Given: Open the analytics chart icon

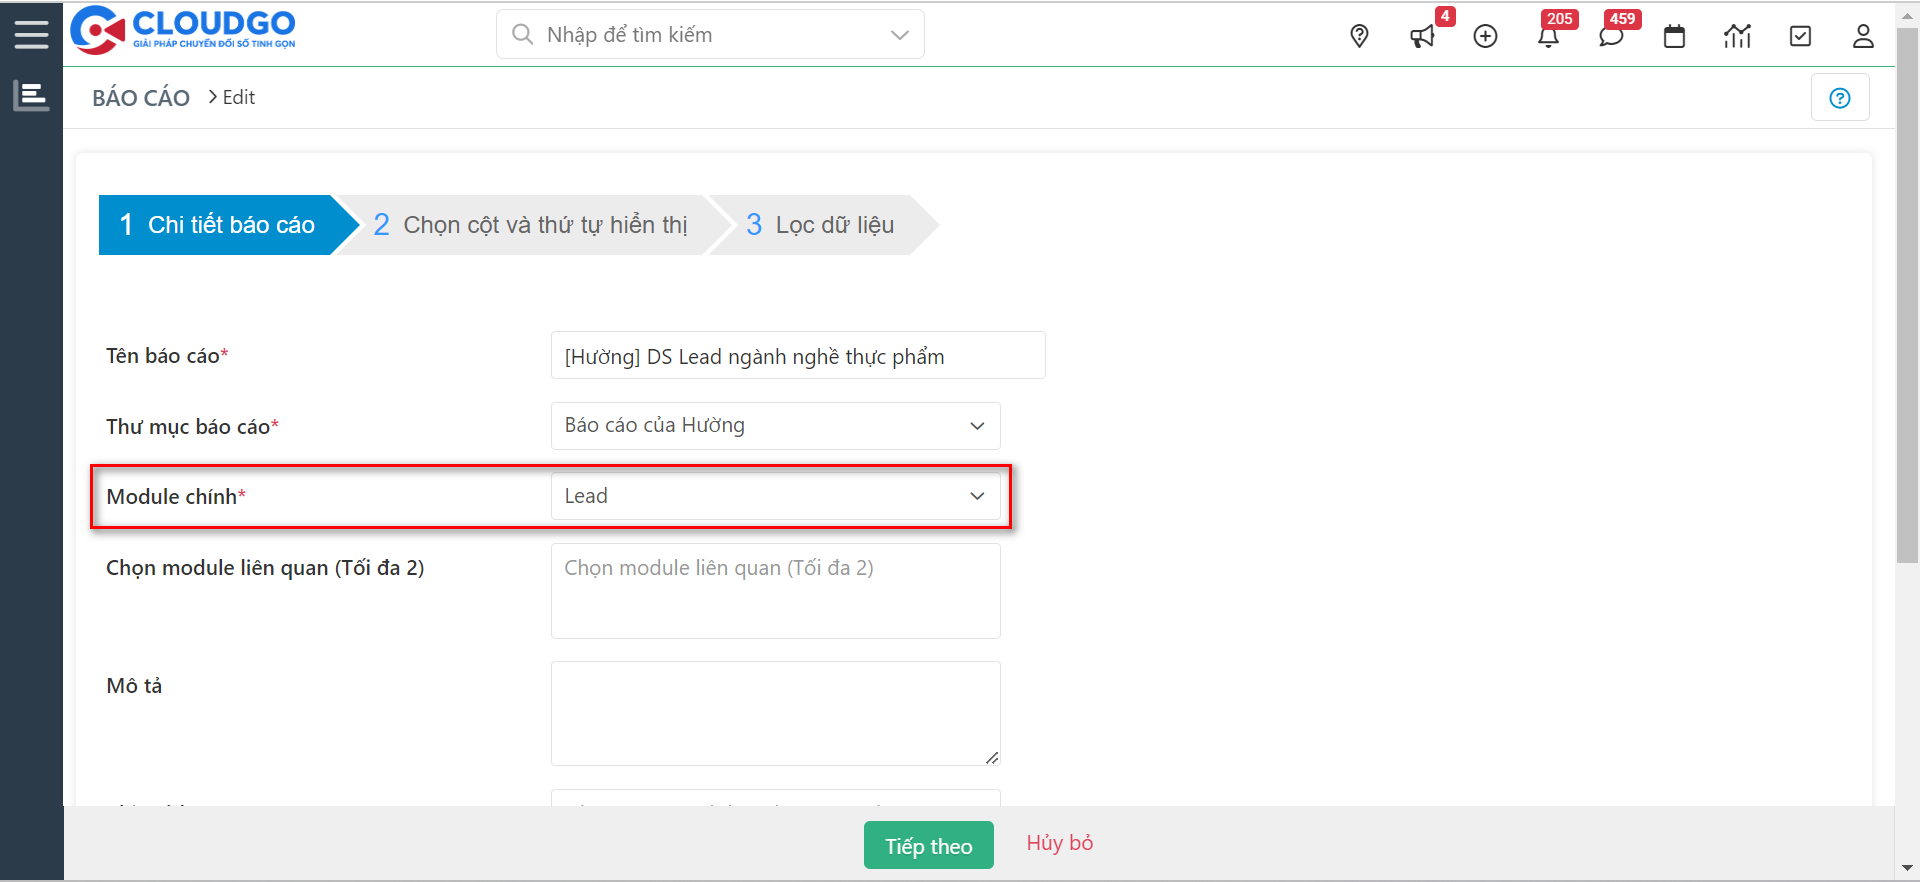Looking at the screenshot, I should tap(1737, 37).
